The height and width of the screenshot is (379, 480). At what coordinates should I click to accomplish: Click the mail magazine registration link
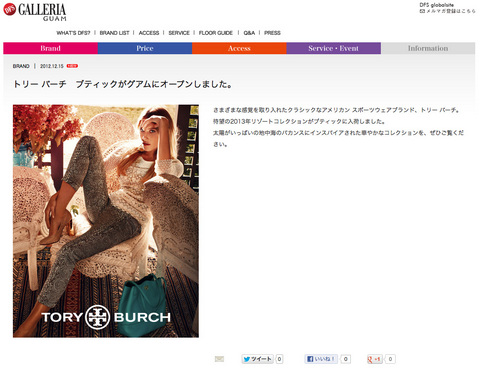pyautogui.click(x=447, y=11)
